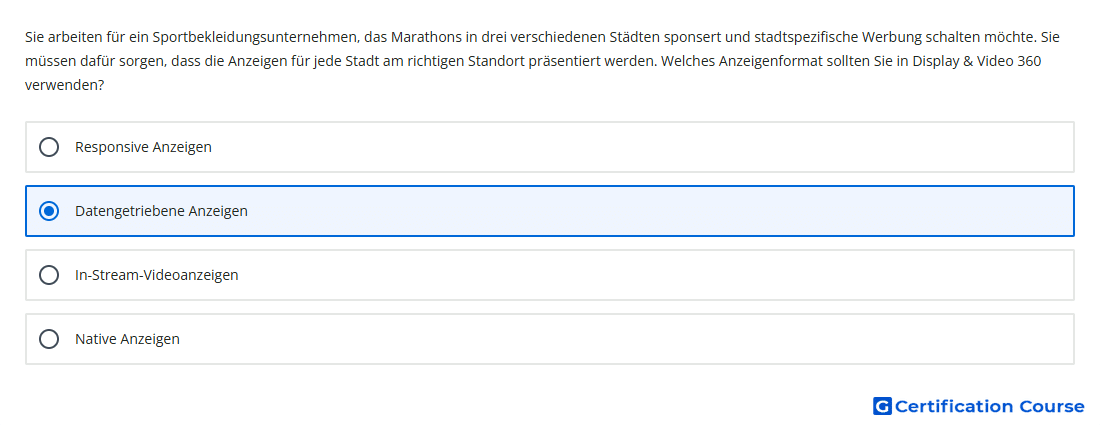
Task: Click the "Native Anzeigen" label text
Action: click(x=127, y=339)
